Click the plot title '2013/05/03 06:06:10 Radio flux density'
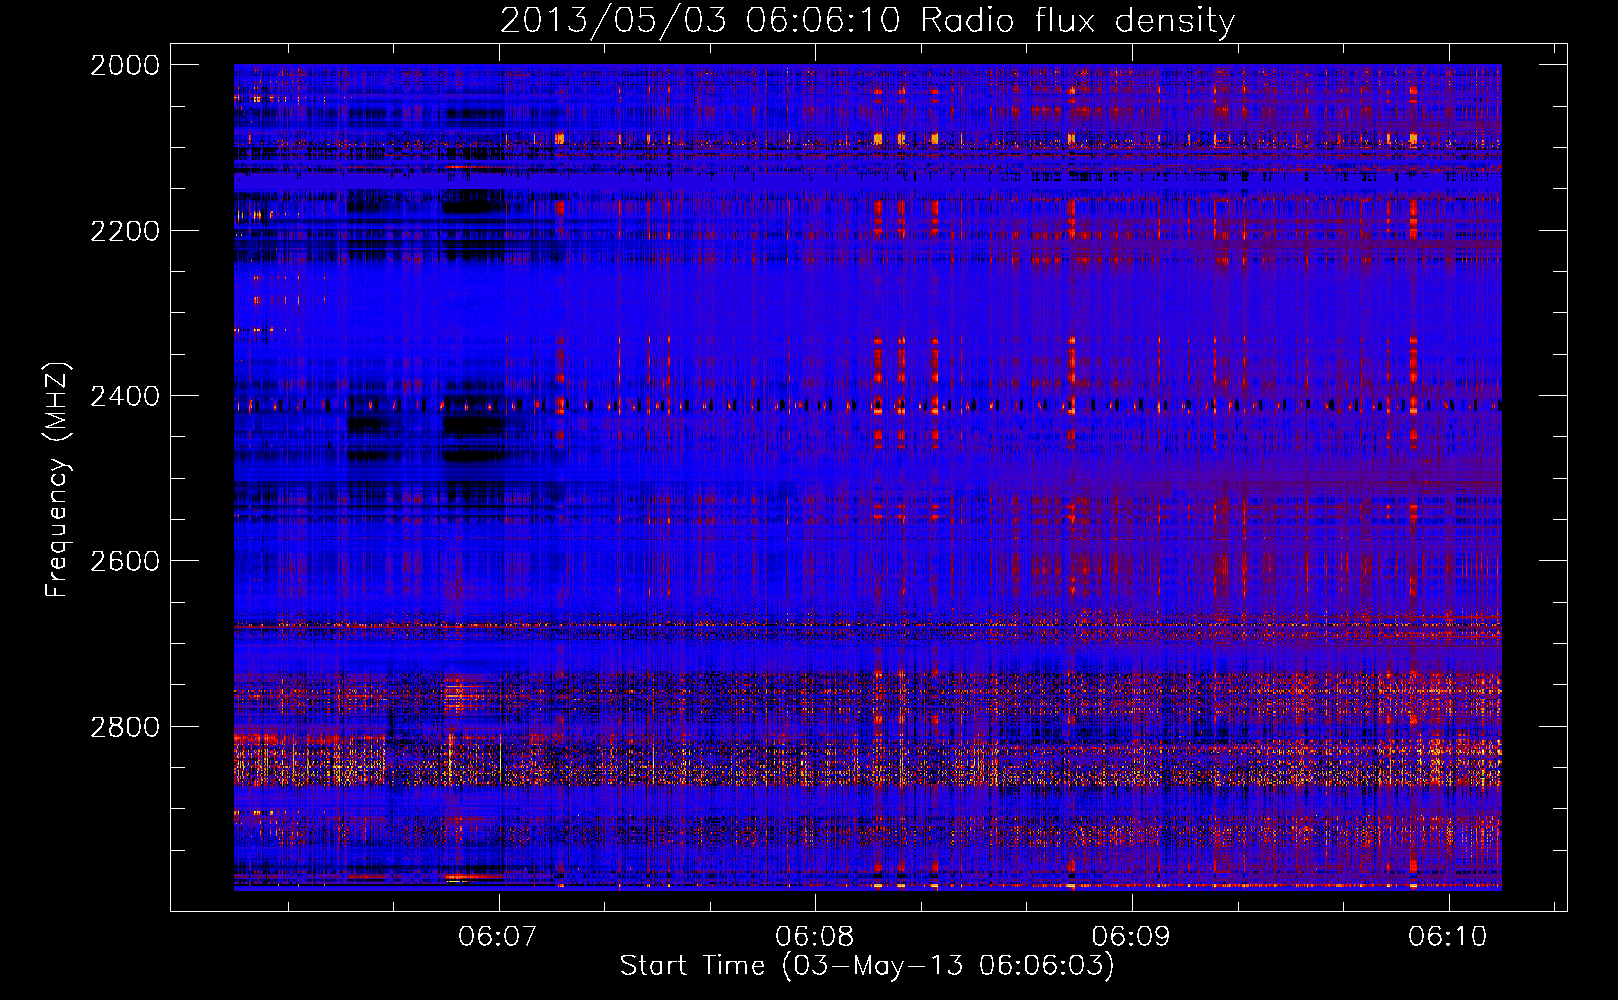Viewport: 1618px width, 1000px height. click(867, 21)
